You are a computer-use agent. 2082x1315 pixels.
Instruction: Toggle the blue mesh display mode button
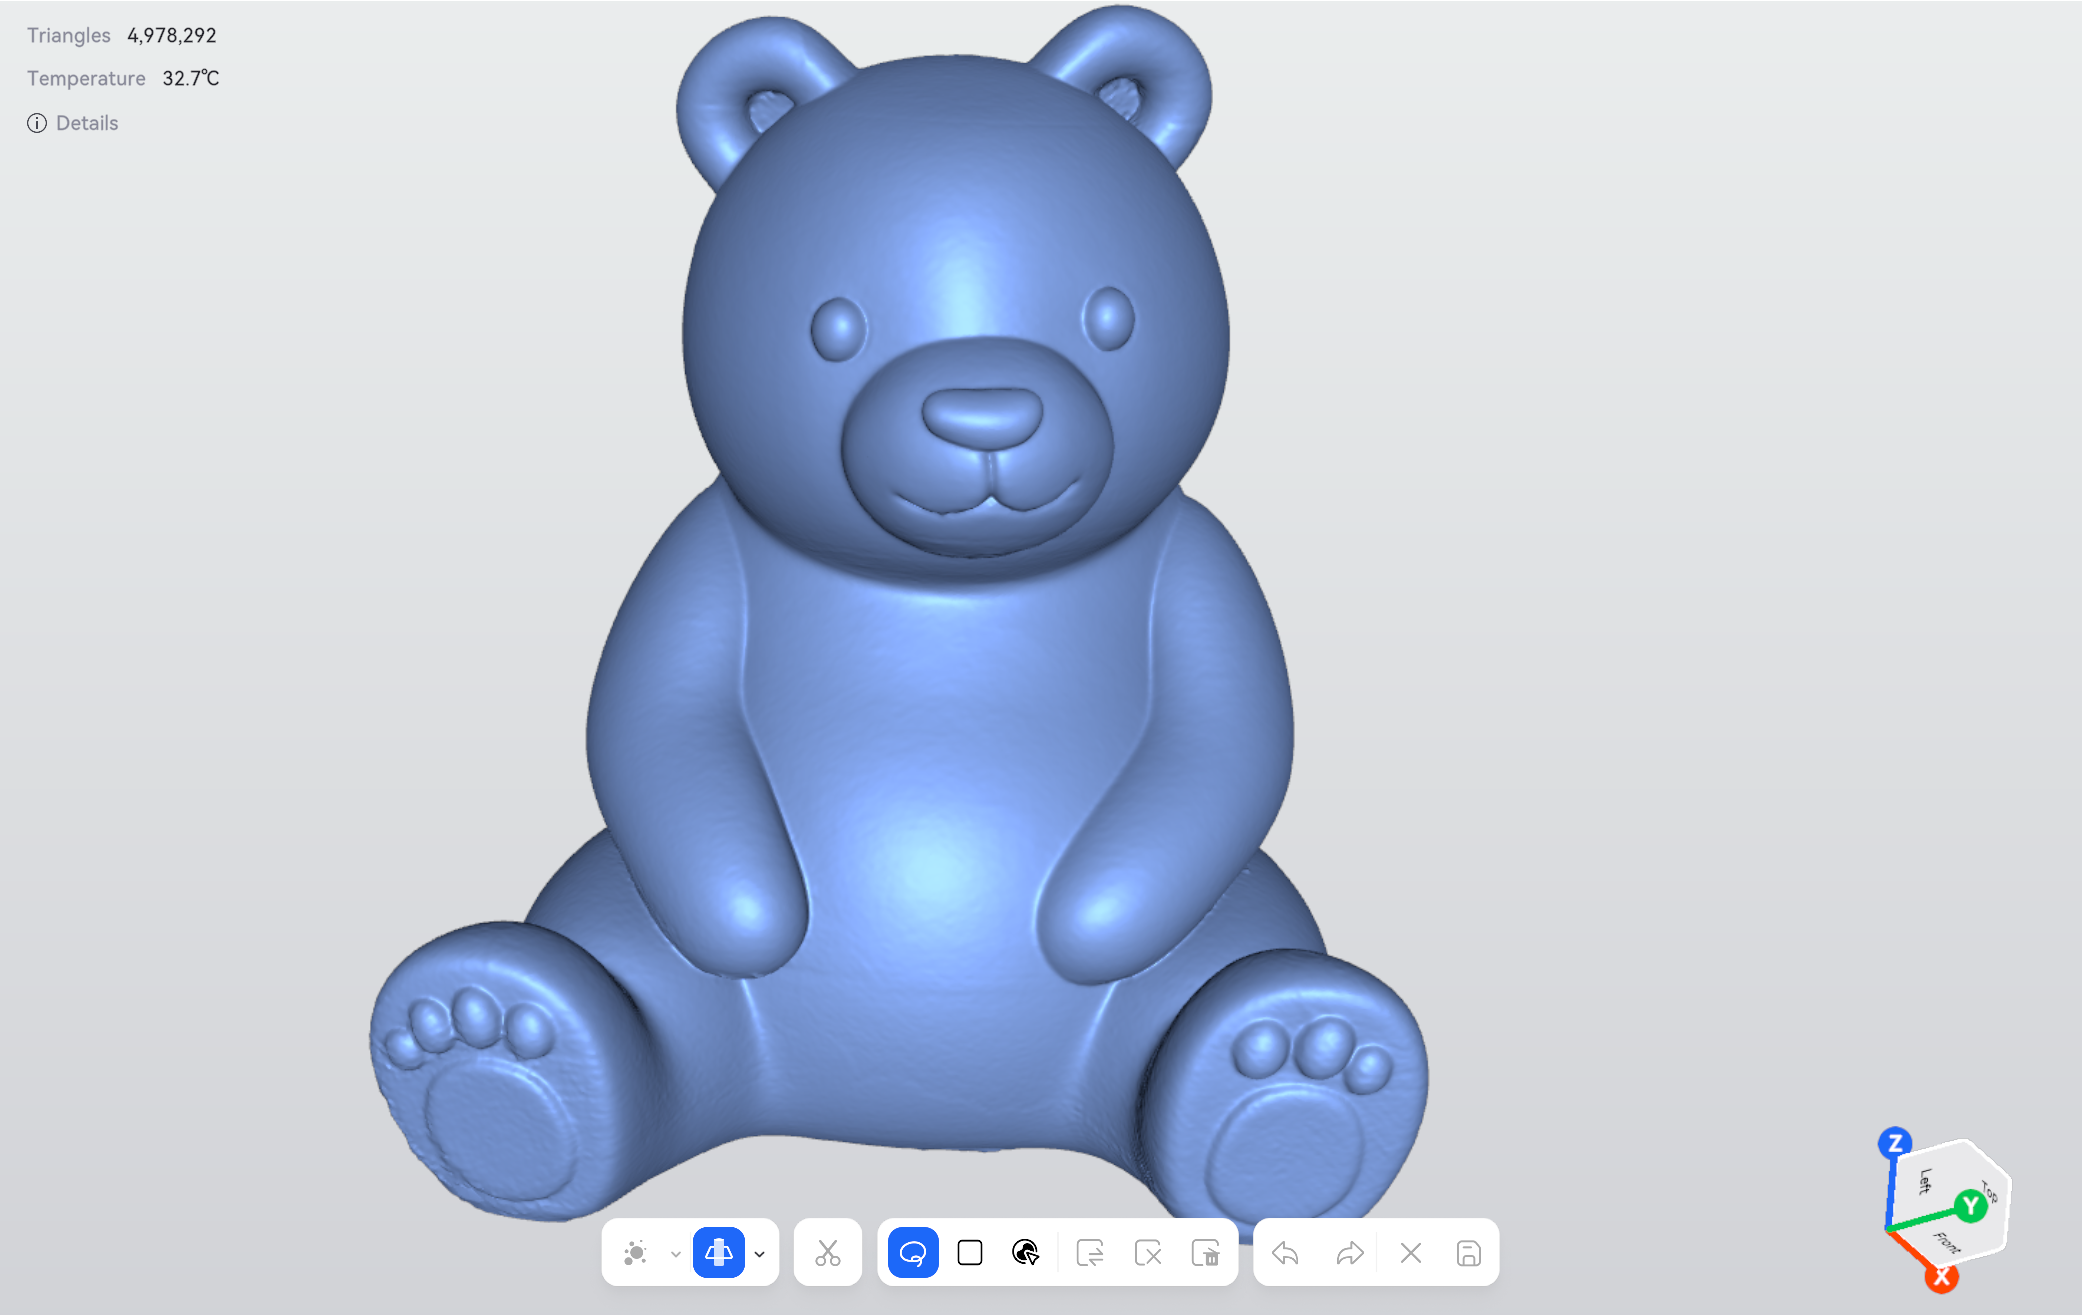coord(719,1252)
